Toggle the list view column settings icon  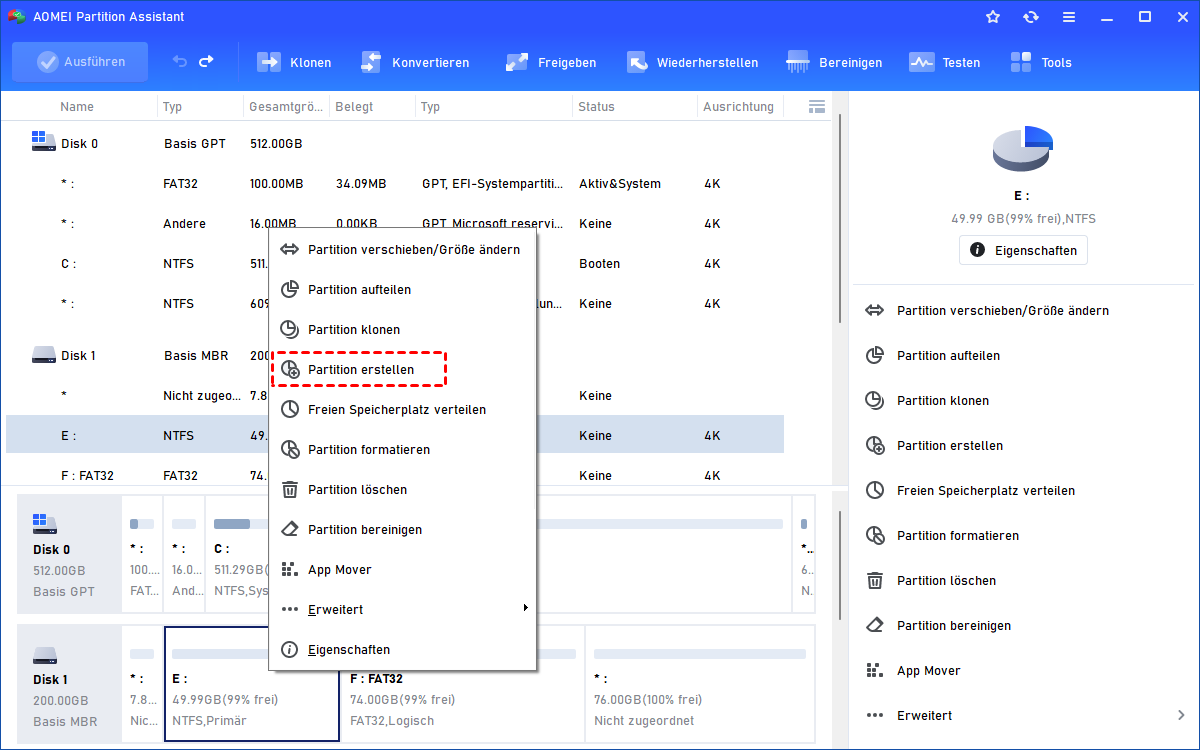[816, 106]
